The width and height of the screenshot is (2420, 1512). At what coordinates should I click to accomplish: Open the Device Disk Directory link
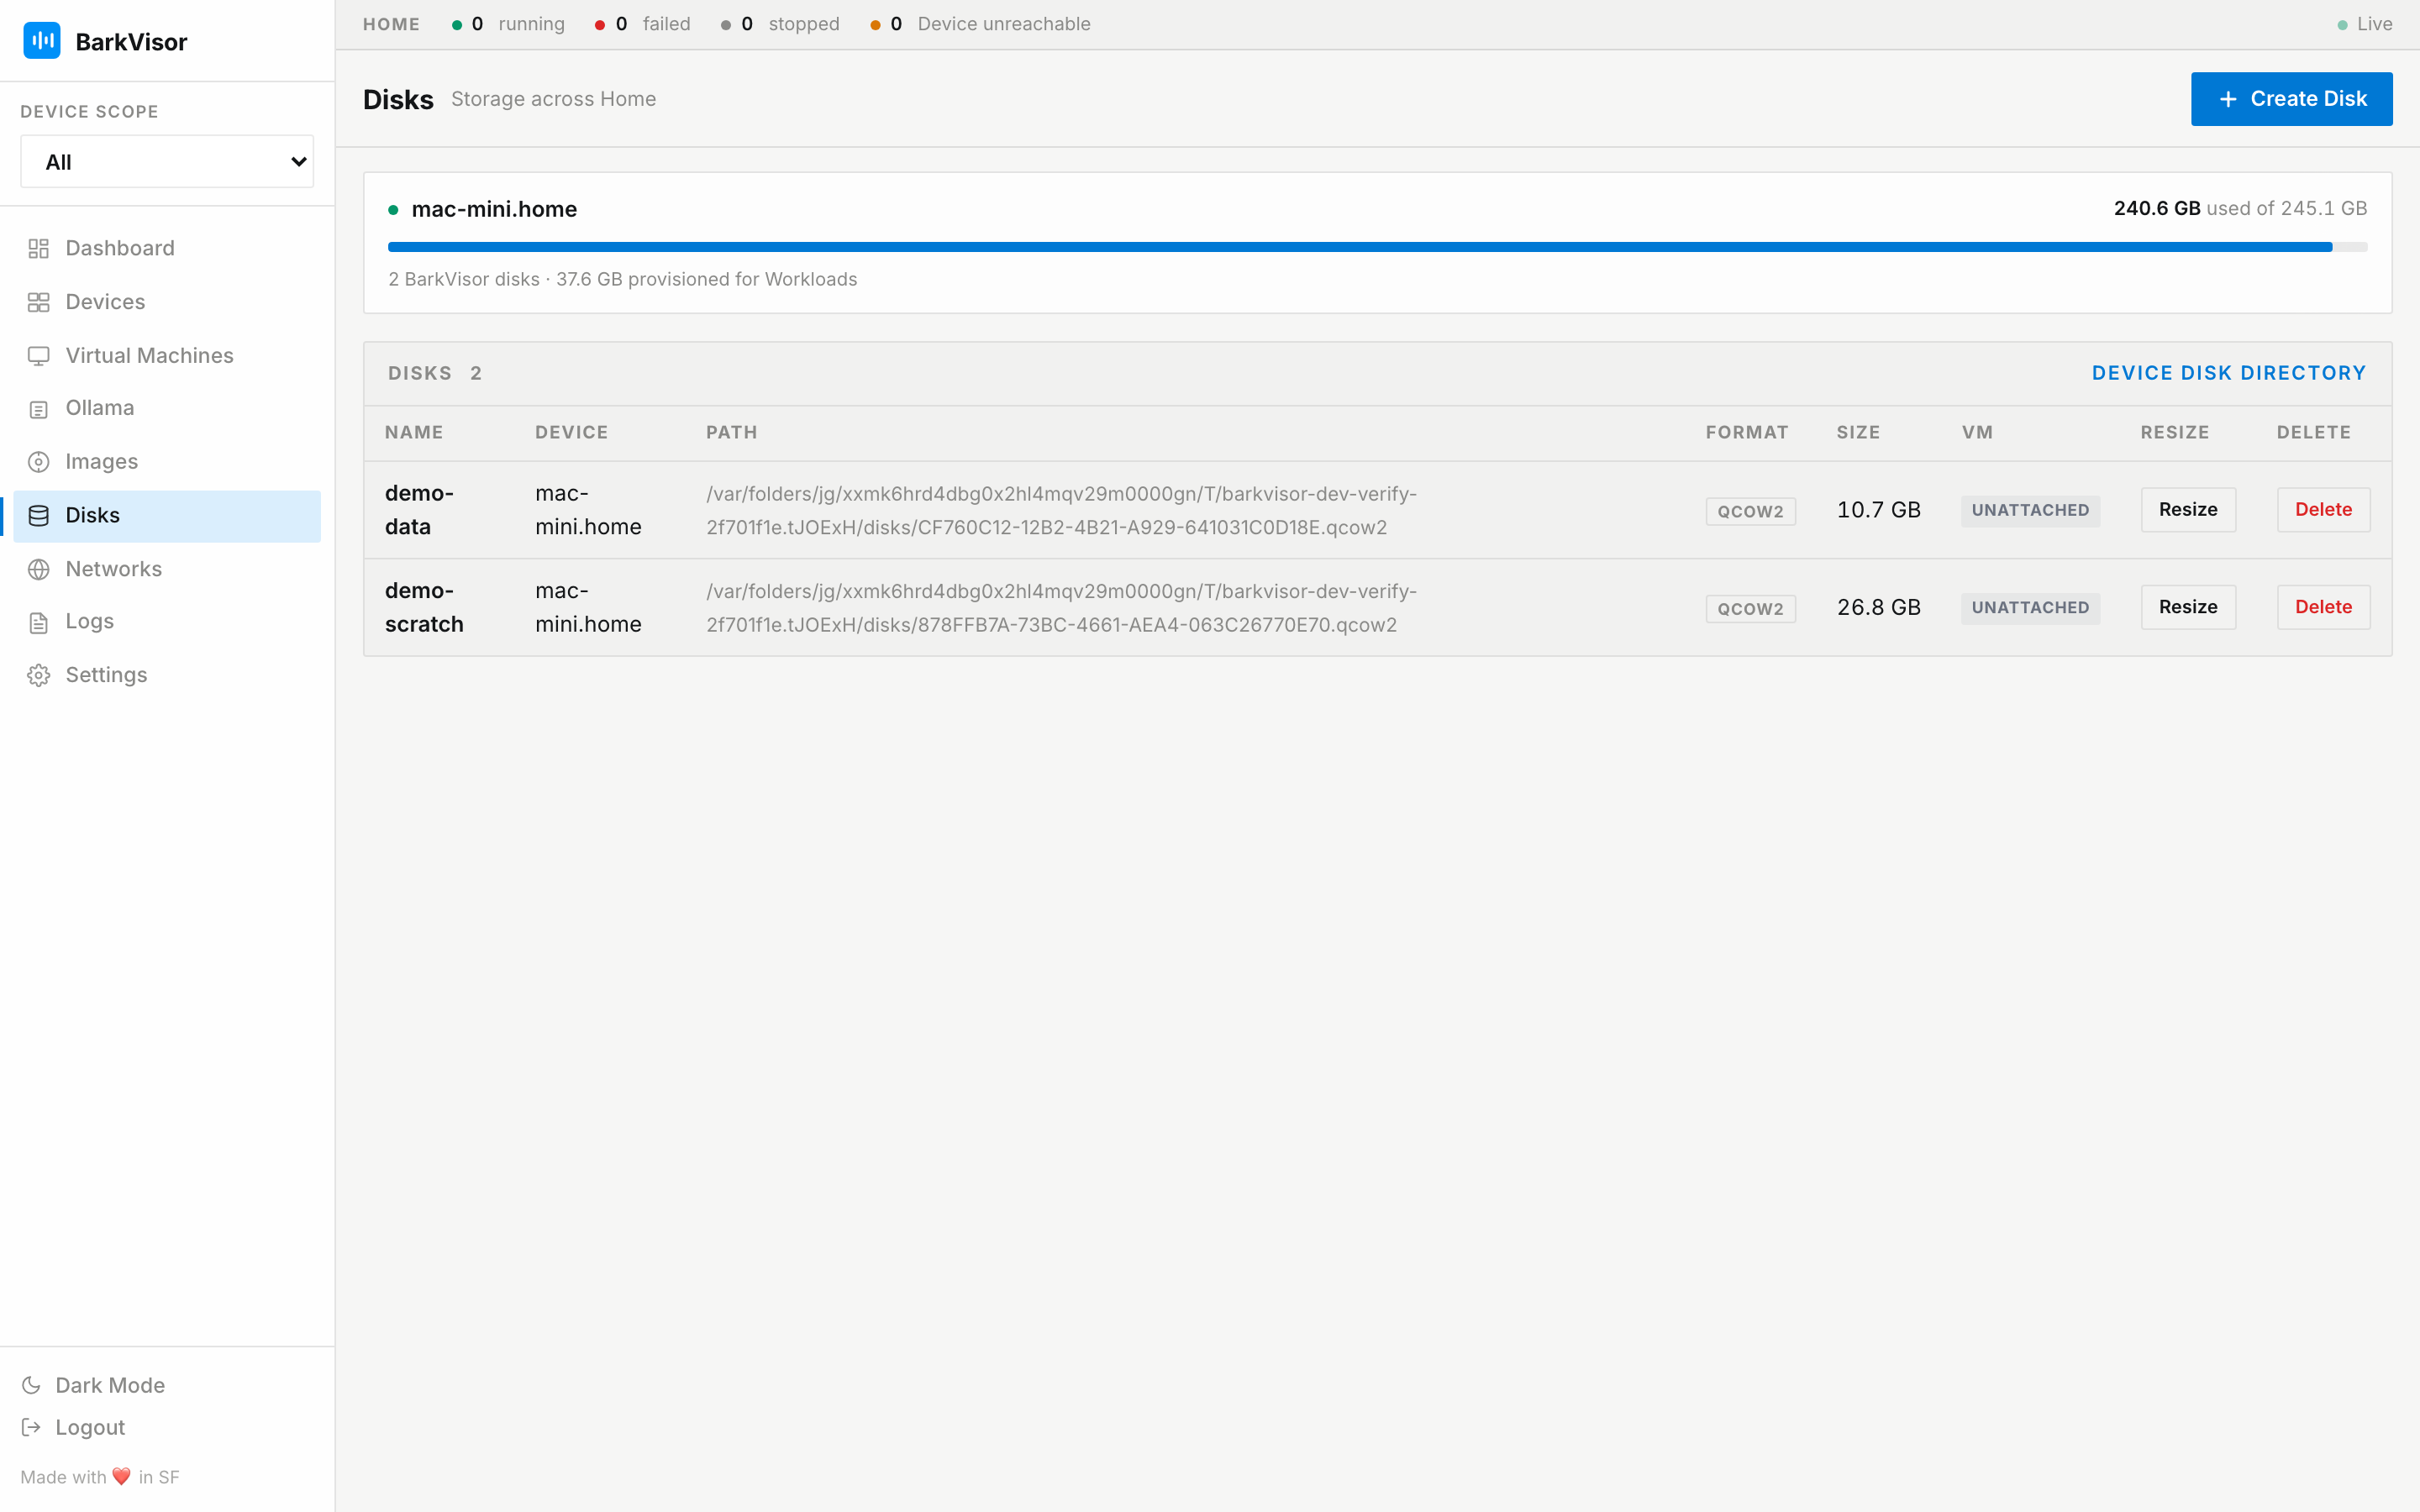click(x=2229, y=373)
